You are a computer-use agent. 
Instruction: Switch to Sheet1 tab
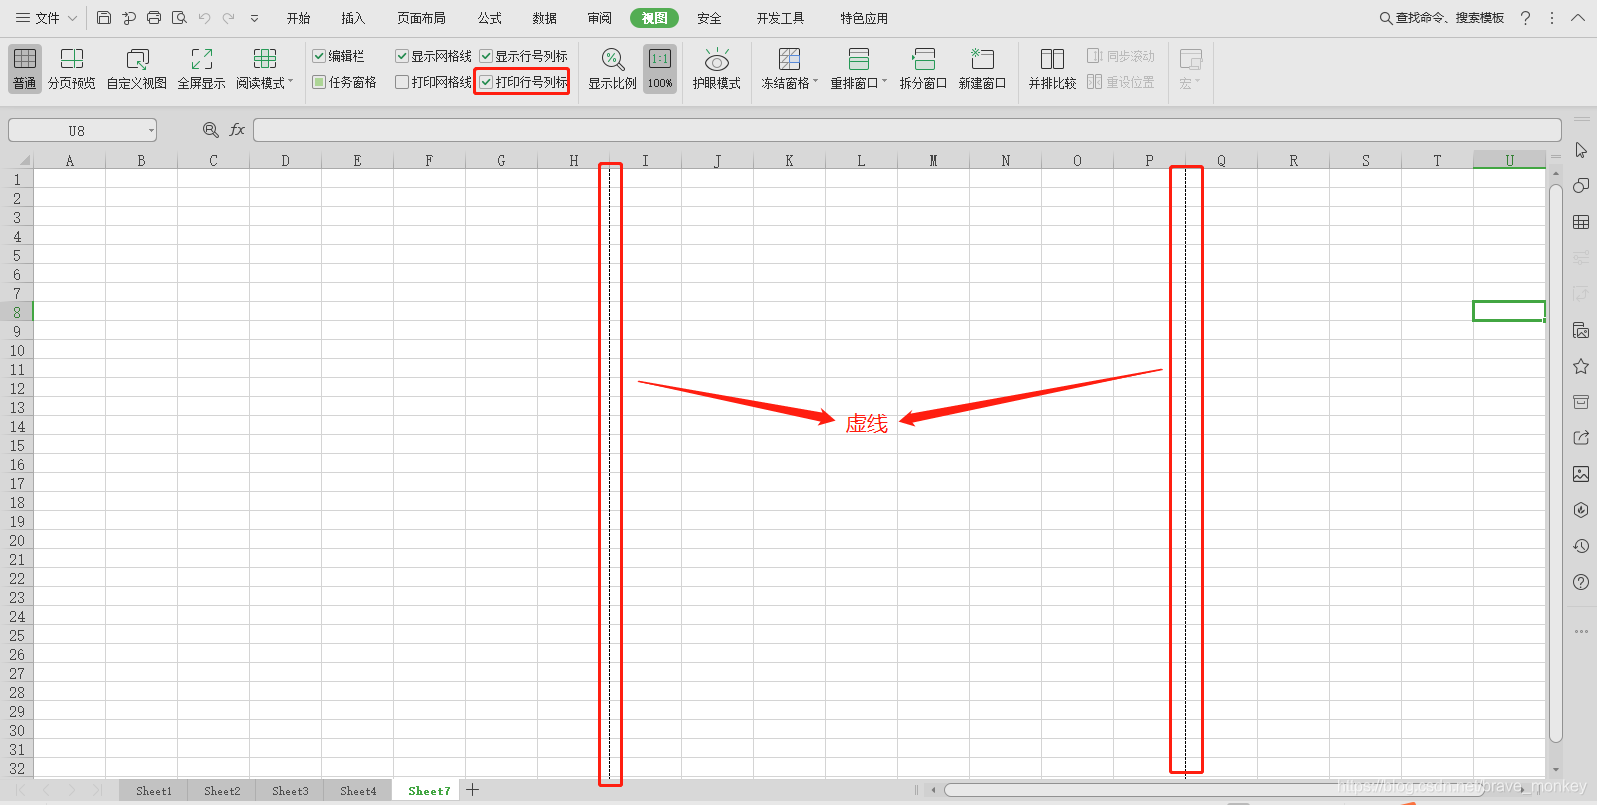(154, 790)
